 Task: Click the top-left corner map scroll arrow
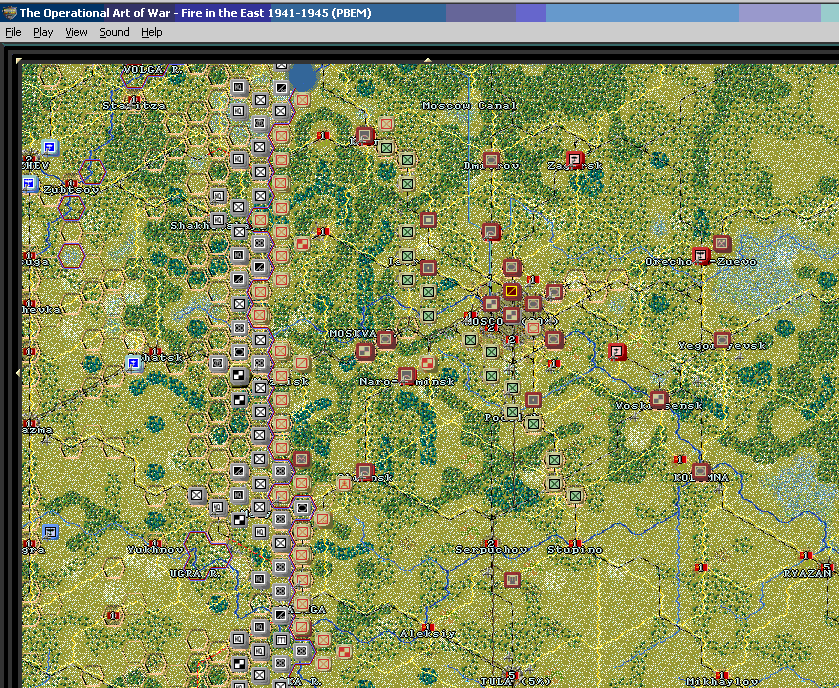point(19,61)
